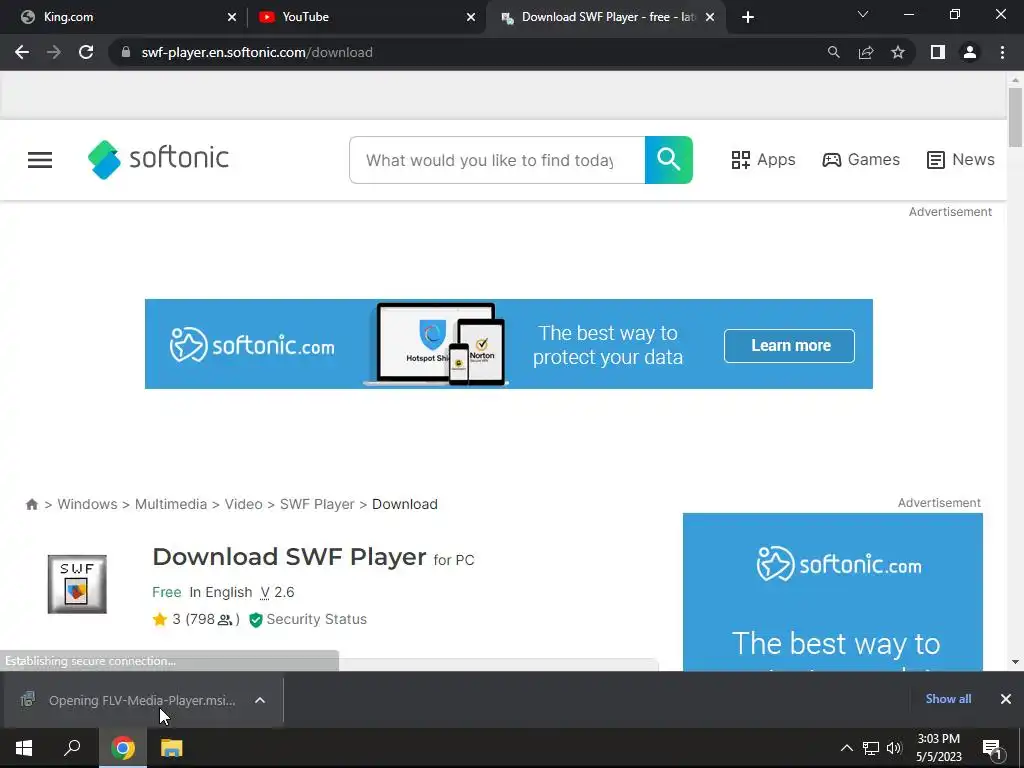Close the YouTube tab
Image resolution: width=1024 pixels, height=768 pixels.
point(471,17)
